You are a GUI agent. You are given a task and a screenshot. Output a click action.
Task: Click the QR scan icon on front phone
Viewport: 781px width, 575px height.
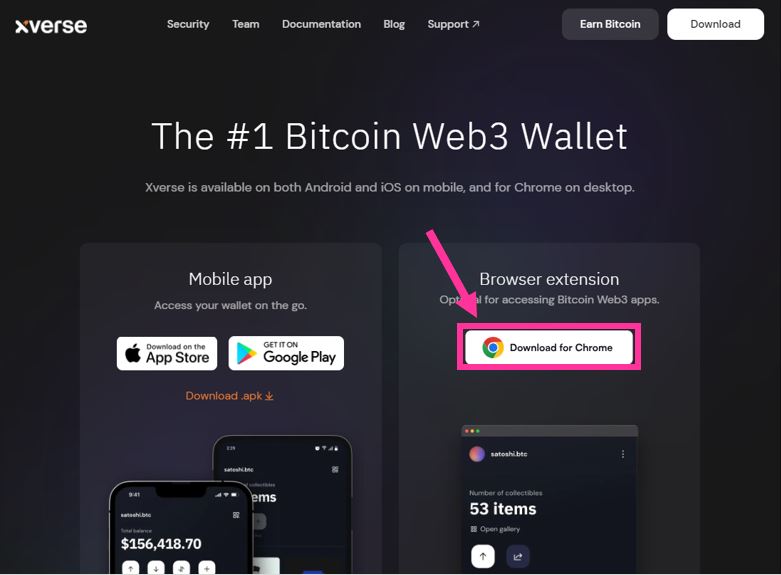pos(236,515)
